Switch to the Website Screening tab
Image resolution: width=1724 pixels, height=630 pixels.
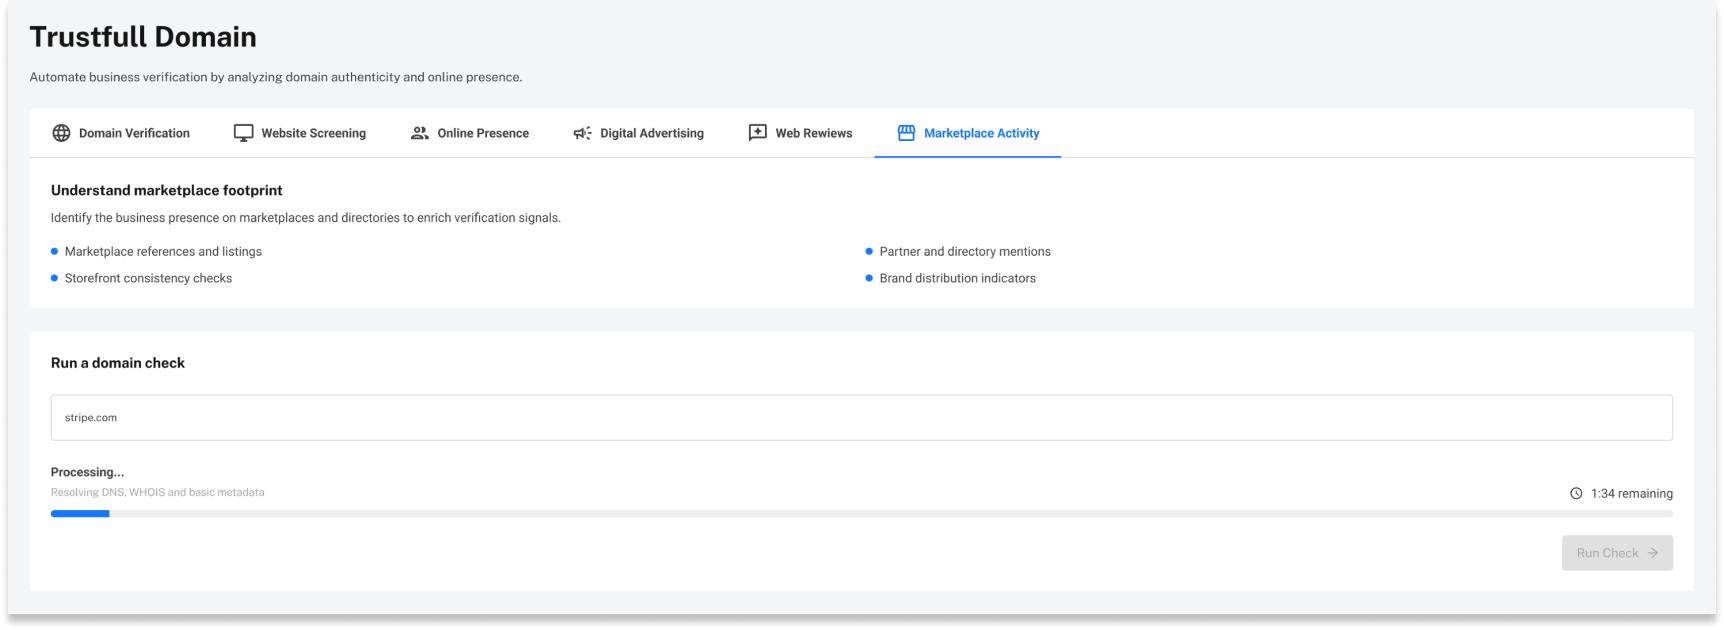tap(300, 133)
